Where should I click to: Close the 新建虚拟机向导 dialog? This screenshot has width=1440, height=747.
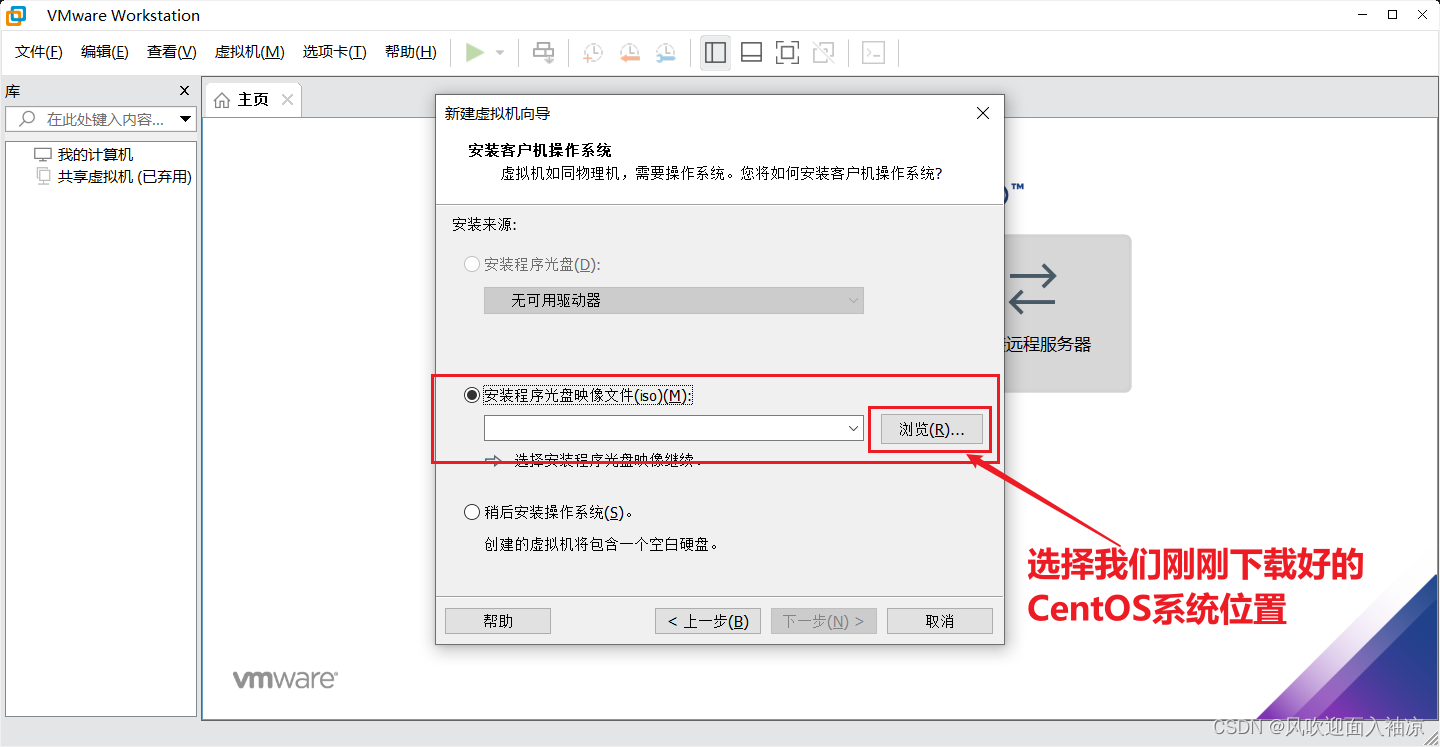click(x=983, y=114)
